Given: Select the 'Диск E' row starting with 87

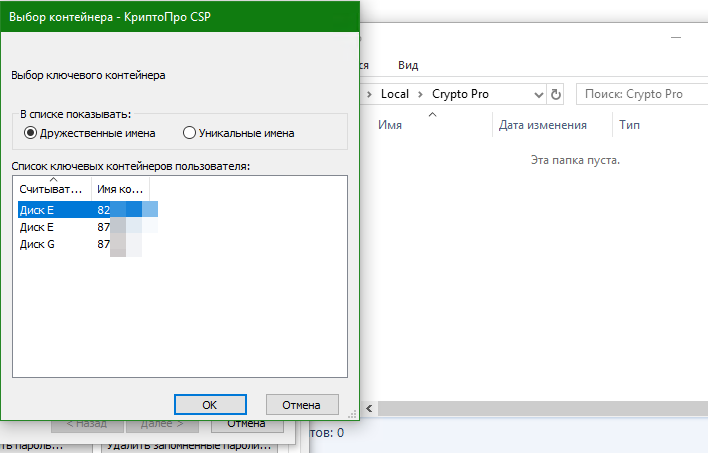Looking at the screenshot, I should (x=88, y=227).
